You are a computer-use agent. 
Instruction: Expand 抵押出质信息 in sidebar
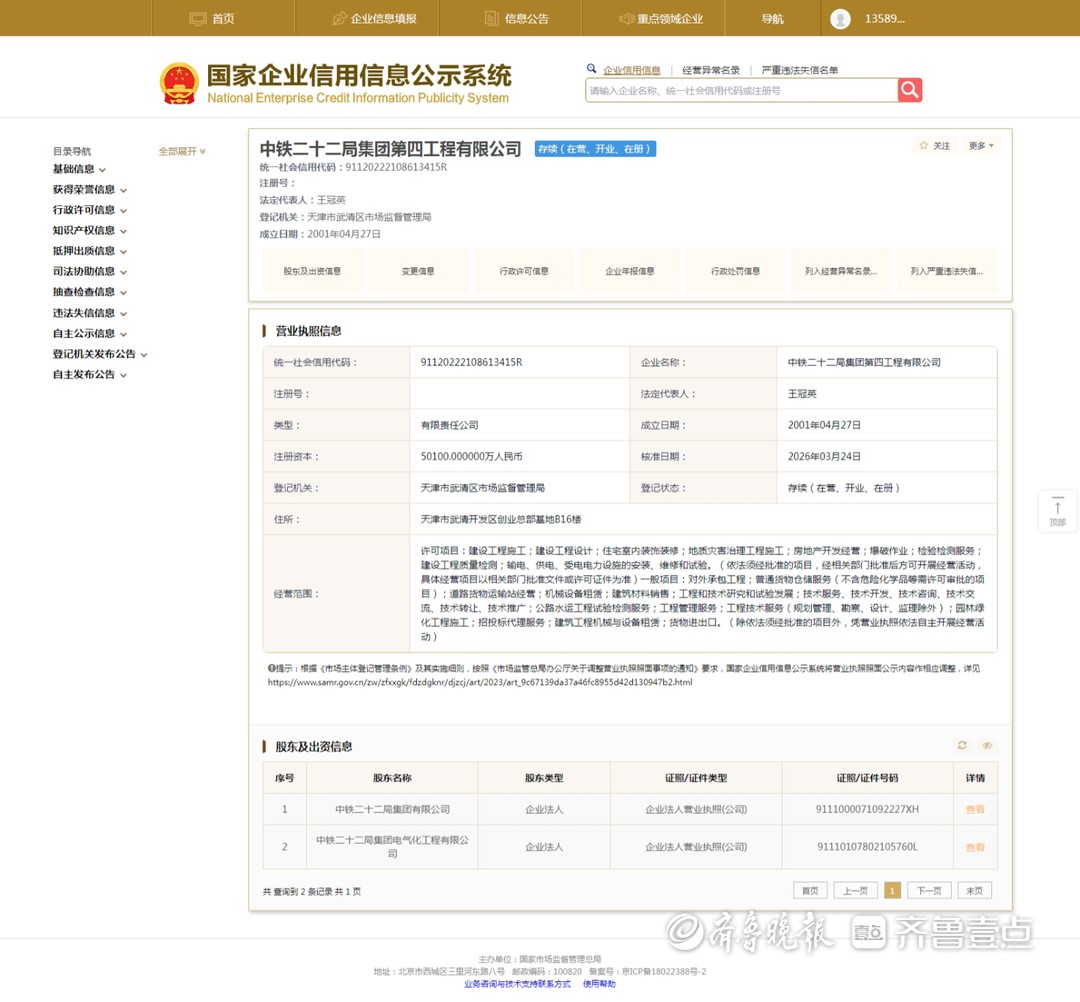[90, 251]
